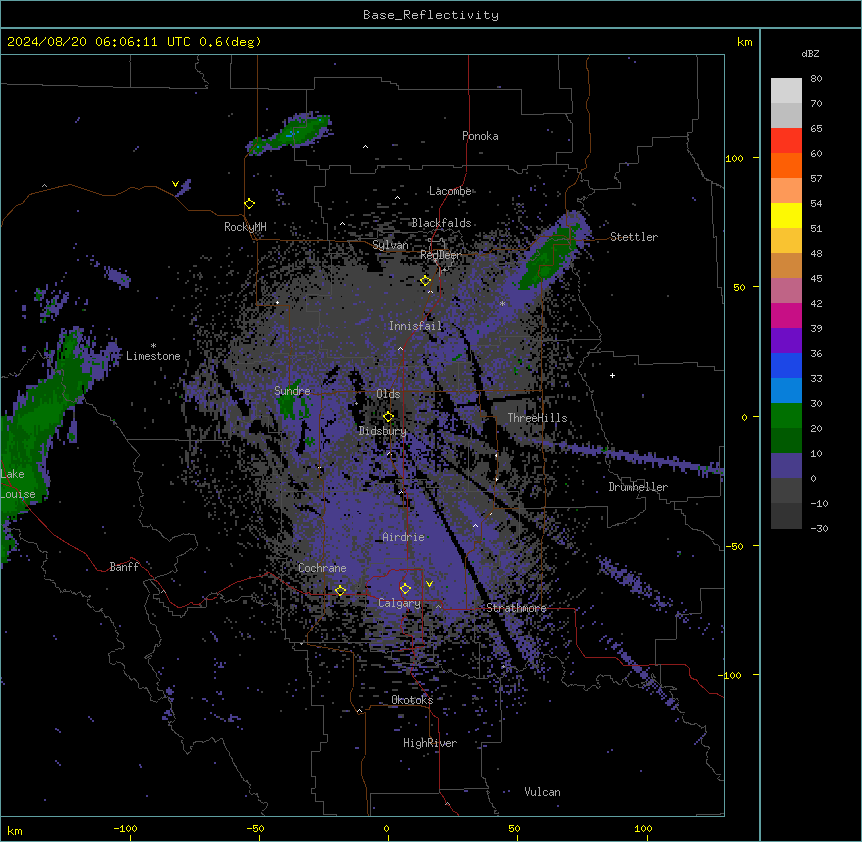Click the Blackfalds city label
This screenshot has height=842, width=862.
441,223
